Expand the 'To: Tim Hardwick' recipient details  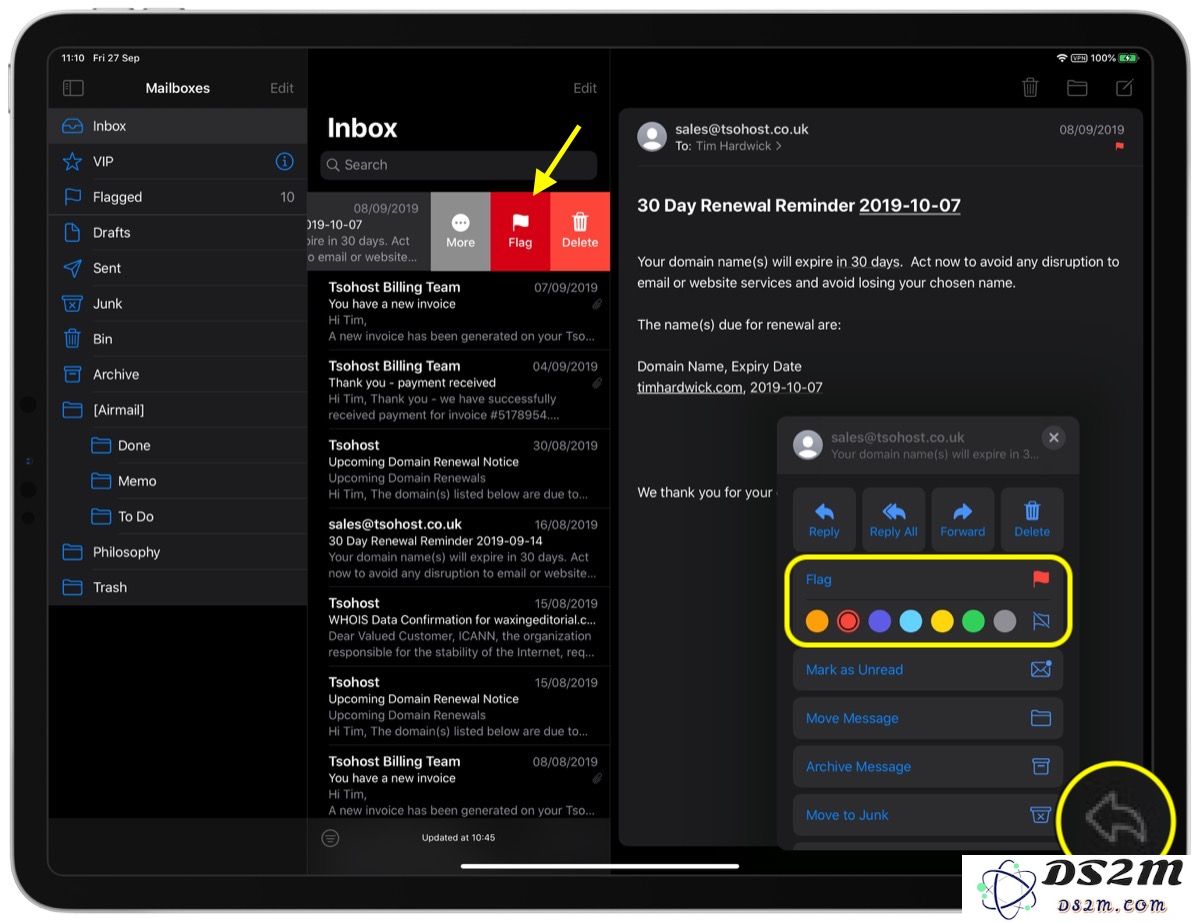click(729, 146)
